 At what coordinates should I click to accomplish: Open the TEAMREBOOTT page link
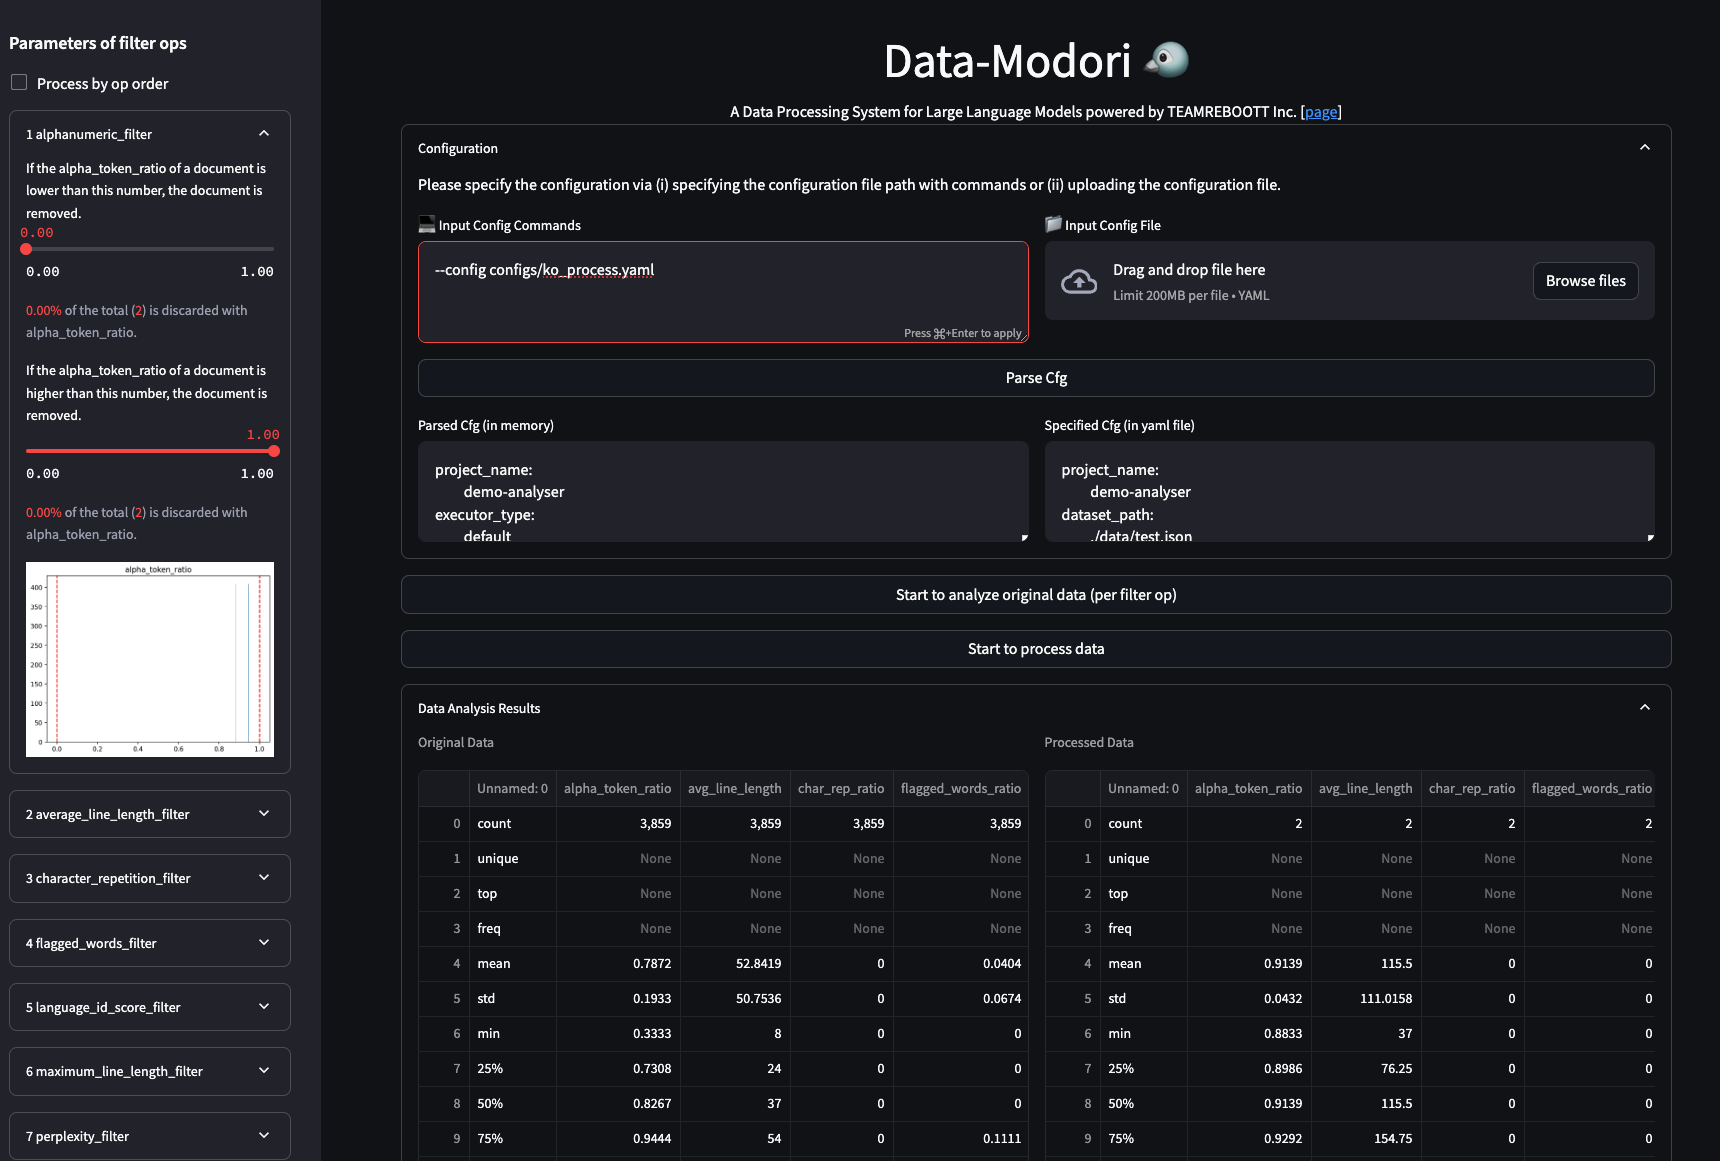(x=1321, y=112)
